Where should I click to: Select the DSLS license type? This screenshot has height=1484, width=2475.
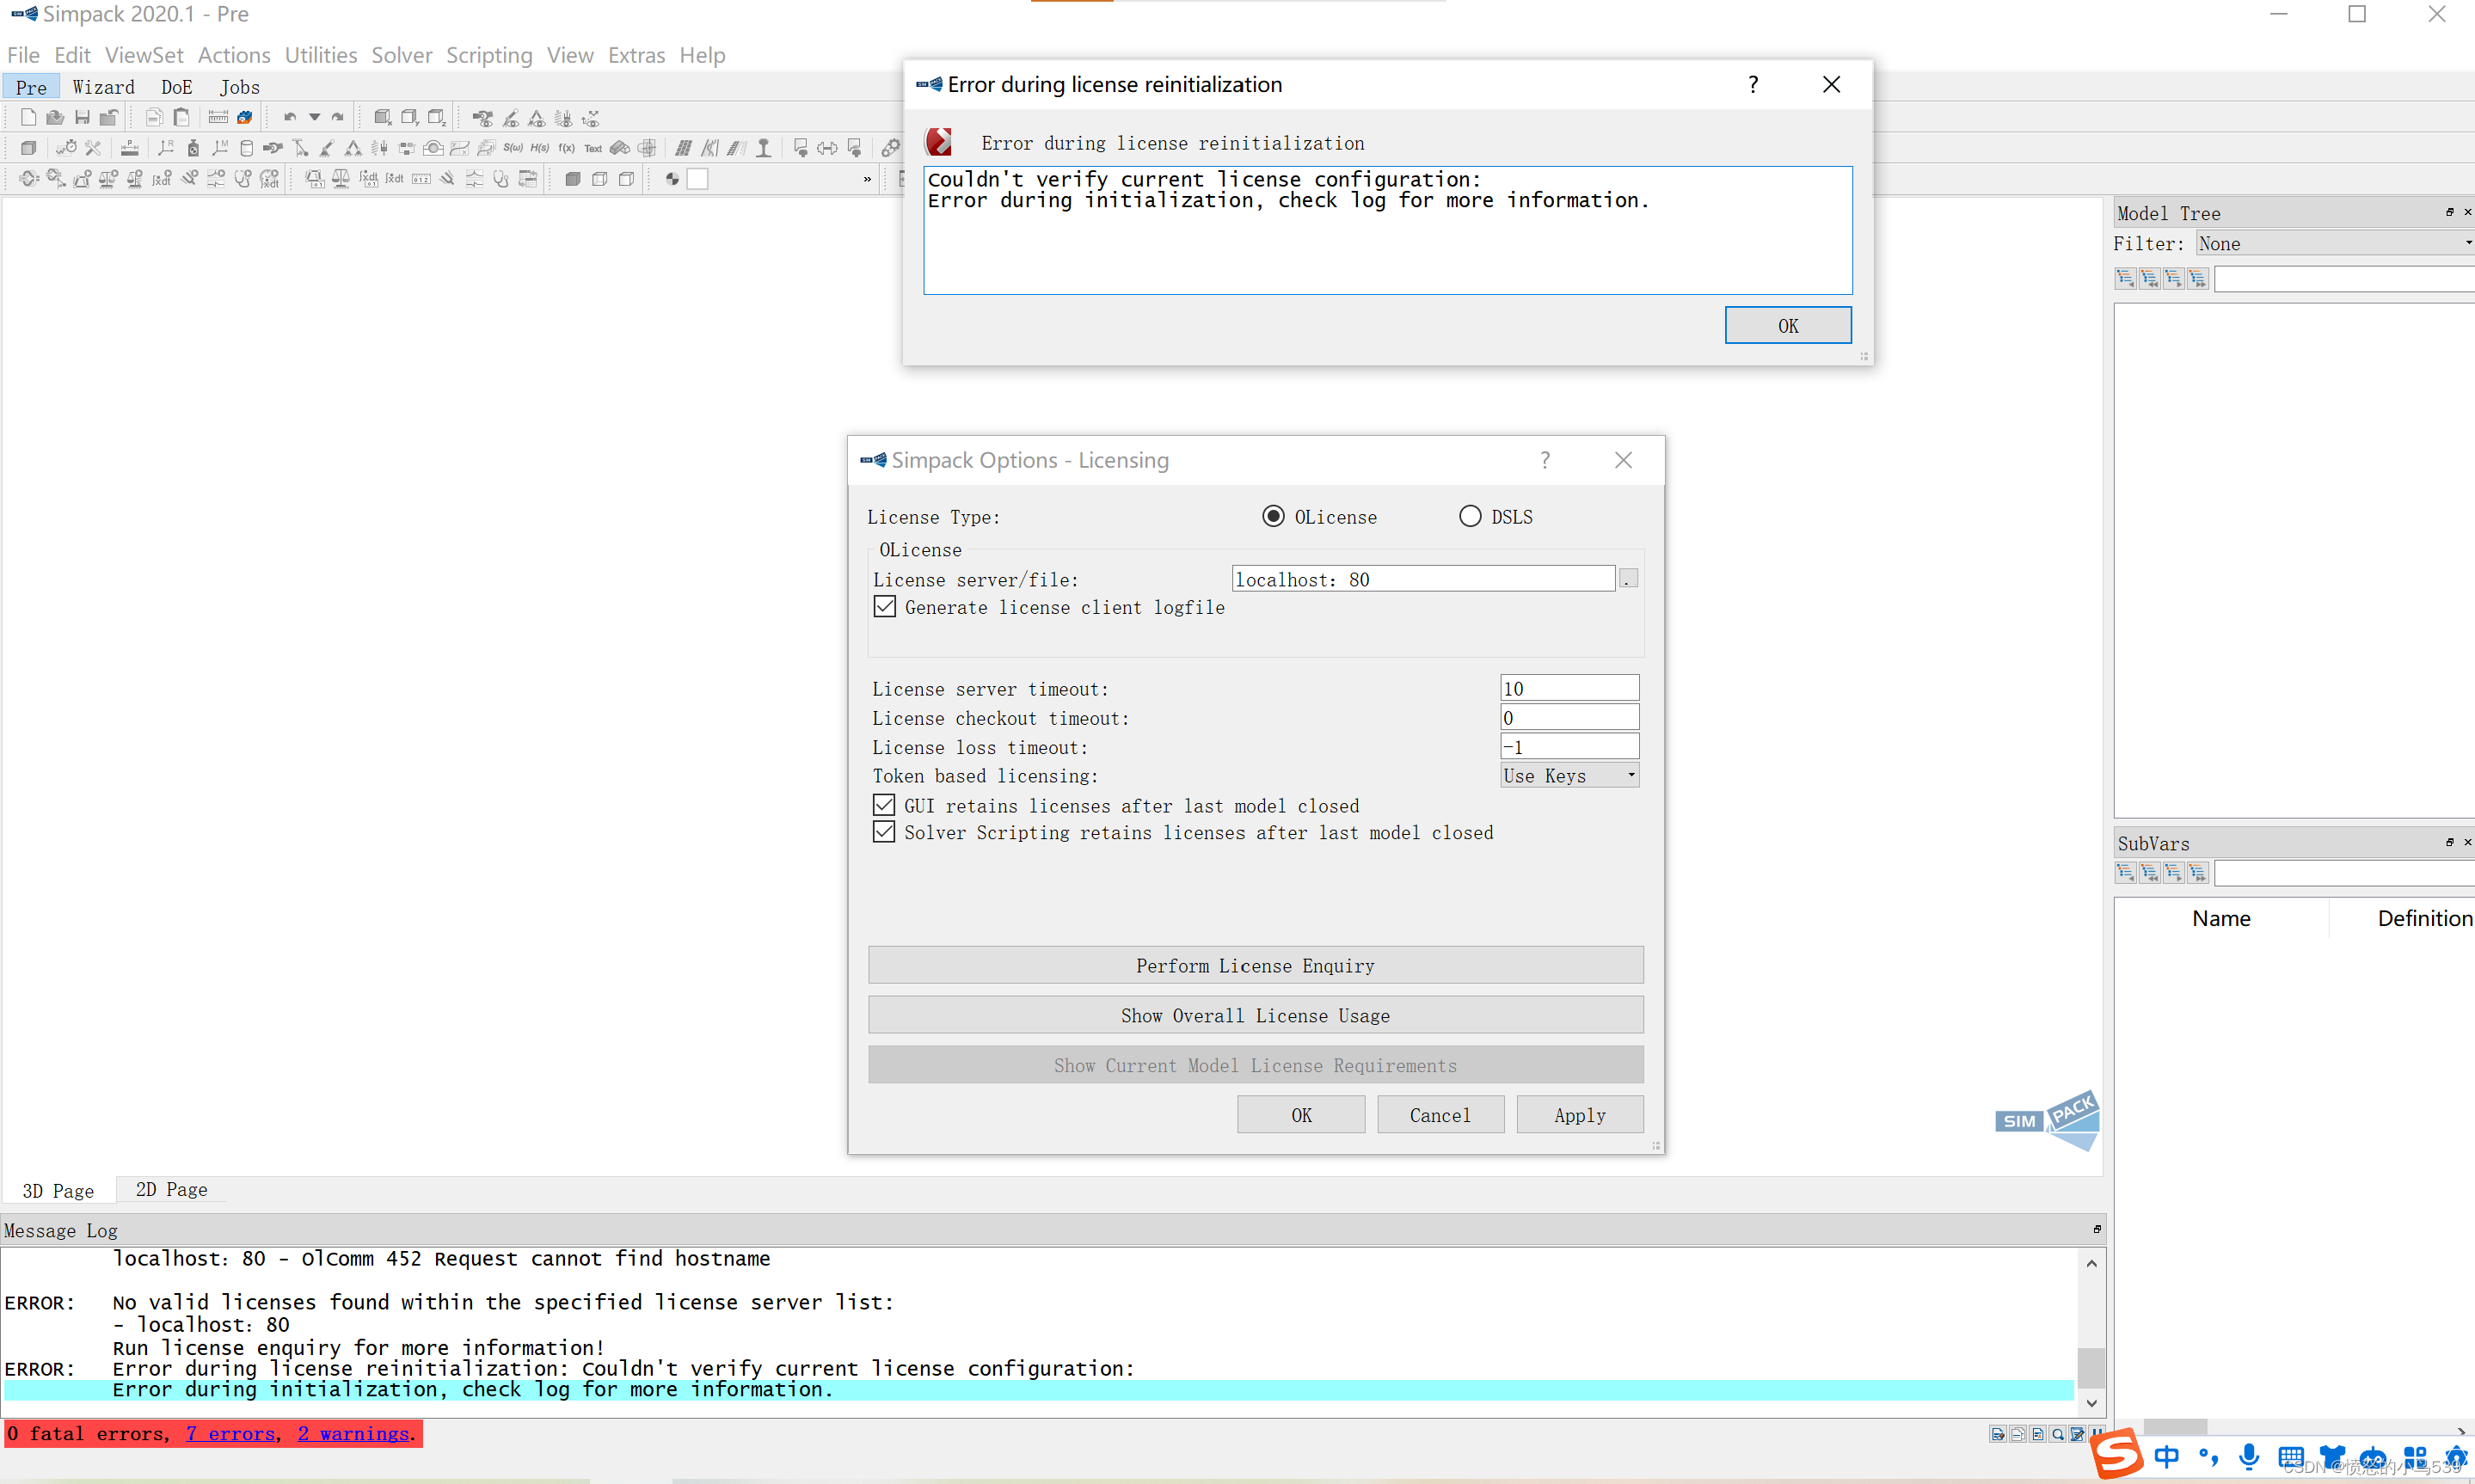[x=1469, y=516]
